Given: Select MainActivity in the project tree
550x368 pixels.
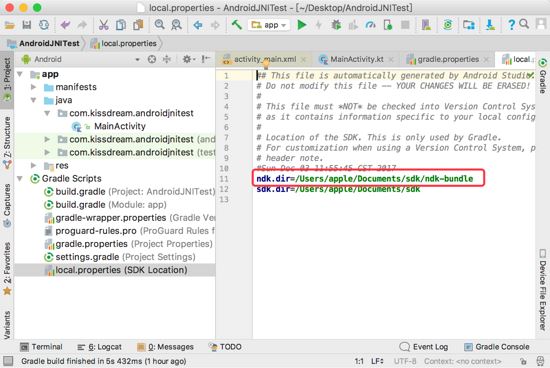Looking at the screenshot, I should (x=120, y=126).
